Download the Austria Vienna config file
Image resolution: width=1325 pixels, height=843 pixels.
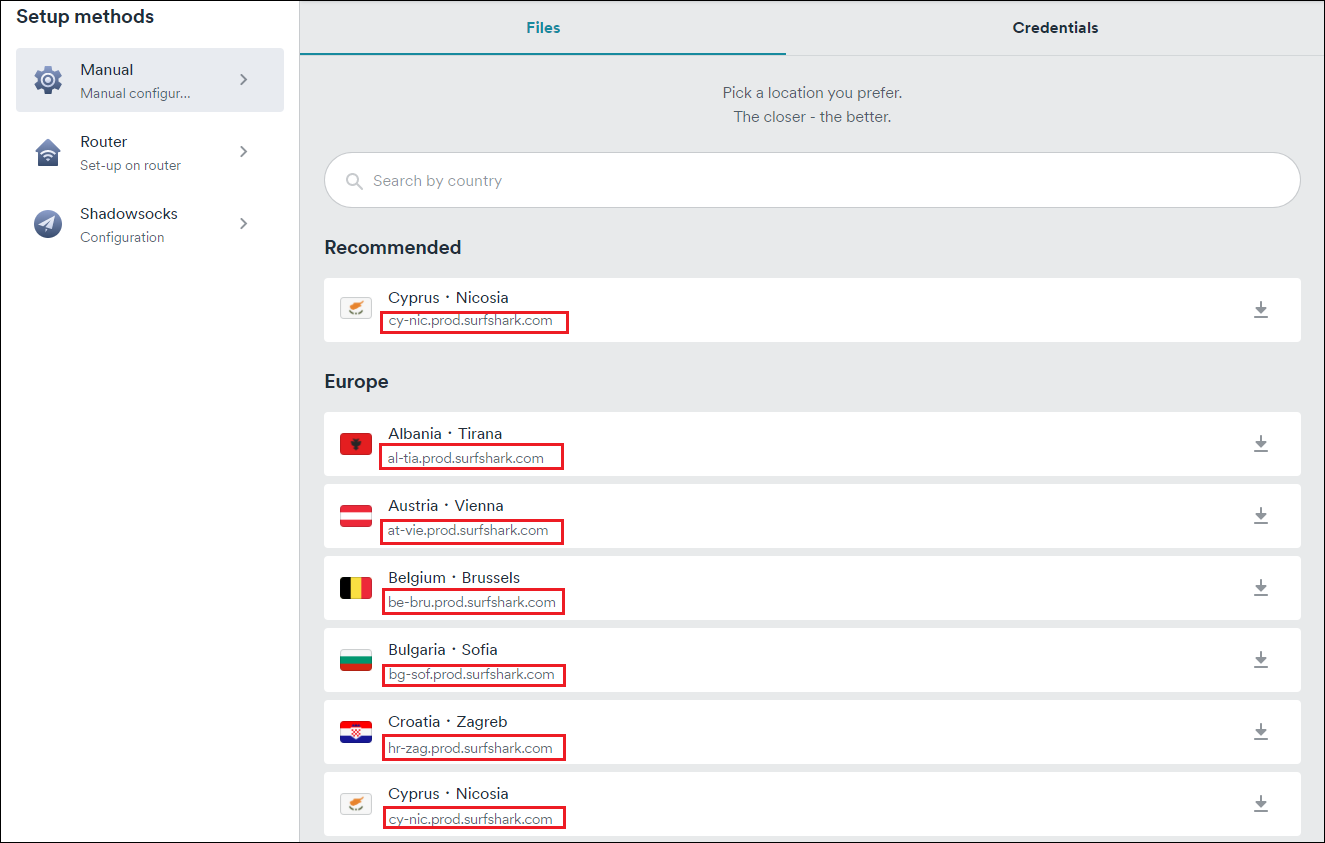tap(1260, 516)
